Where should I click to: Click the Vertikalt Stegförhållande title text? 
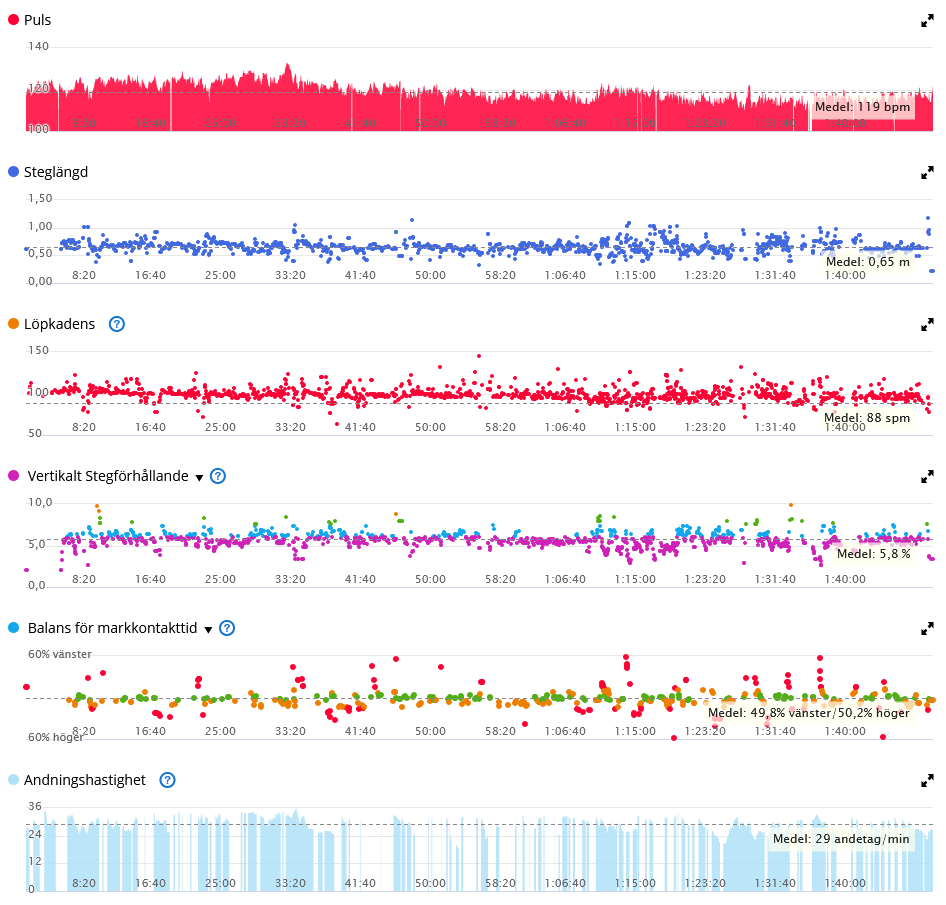click(108, 477)
